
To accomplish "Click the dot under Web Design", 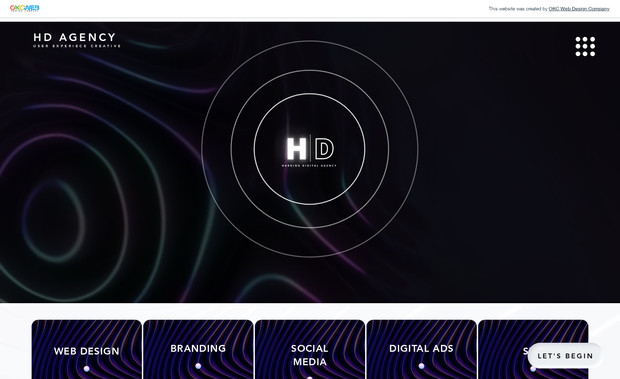I will coord(87,369).
